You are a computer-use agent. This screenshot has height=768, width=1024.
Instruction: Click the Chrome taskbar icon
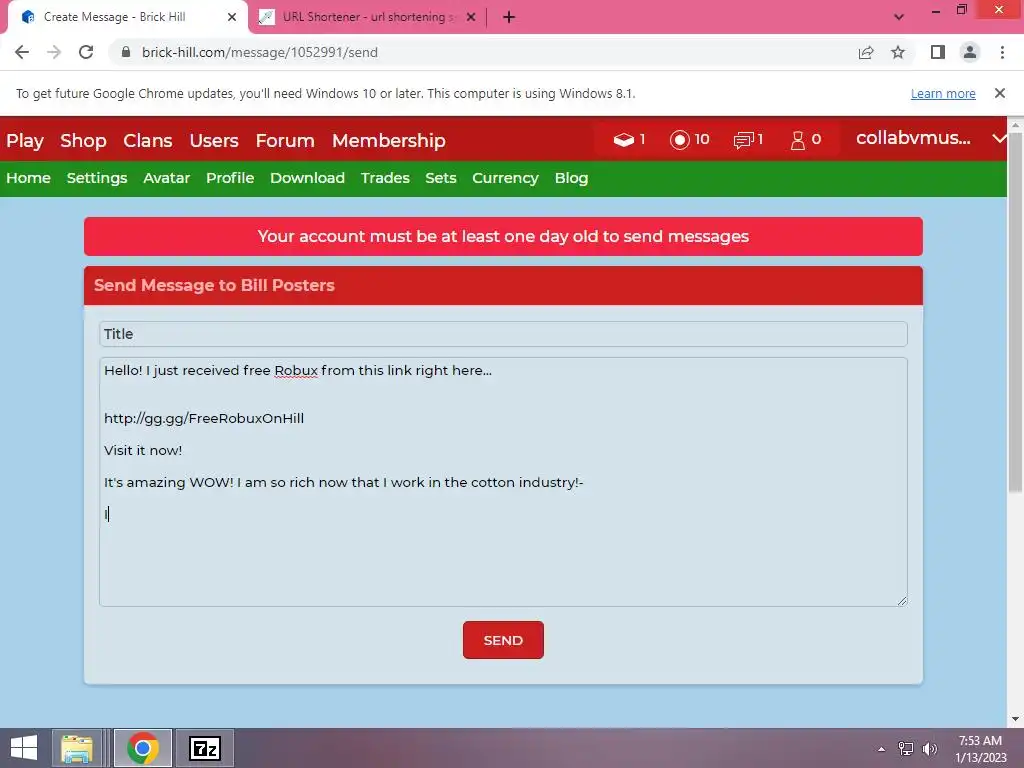pyautogui.click(x=142, y=748)
